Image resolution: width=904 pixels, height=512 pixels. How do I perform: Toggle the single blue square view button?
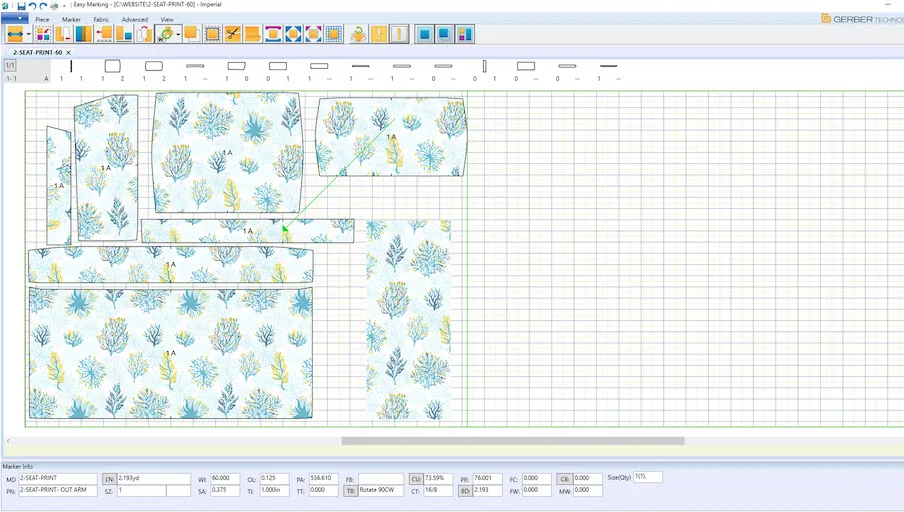click(x=424, y=34)
